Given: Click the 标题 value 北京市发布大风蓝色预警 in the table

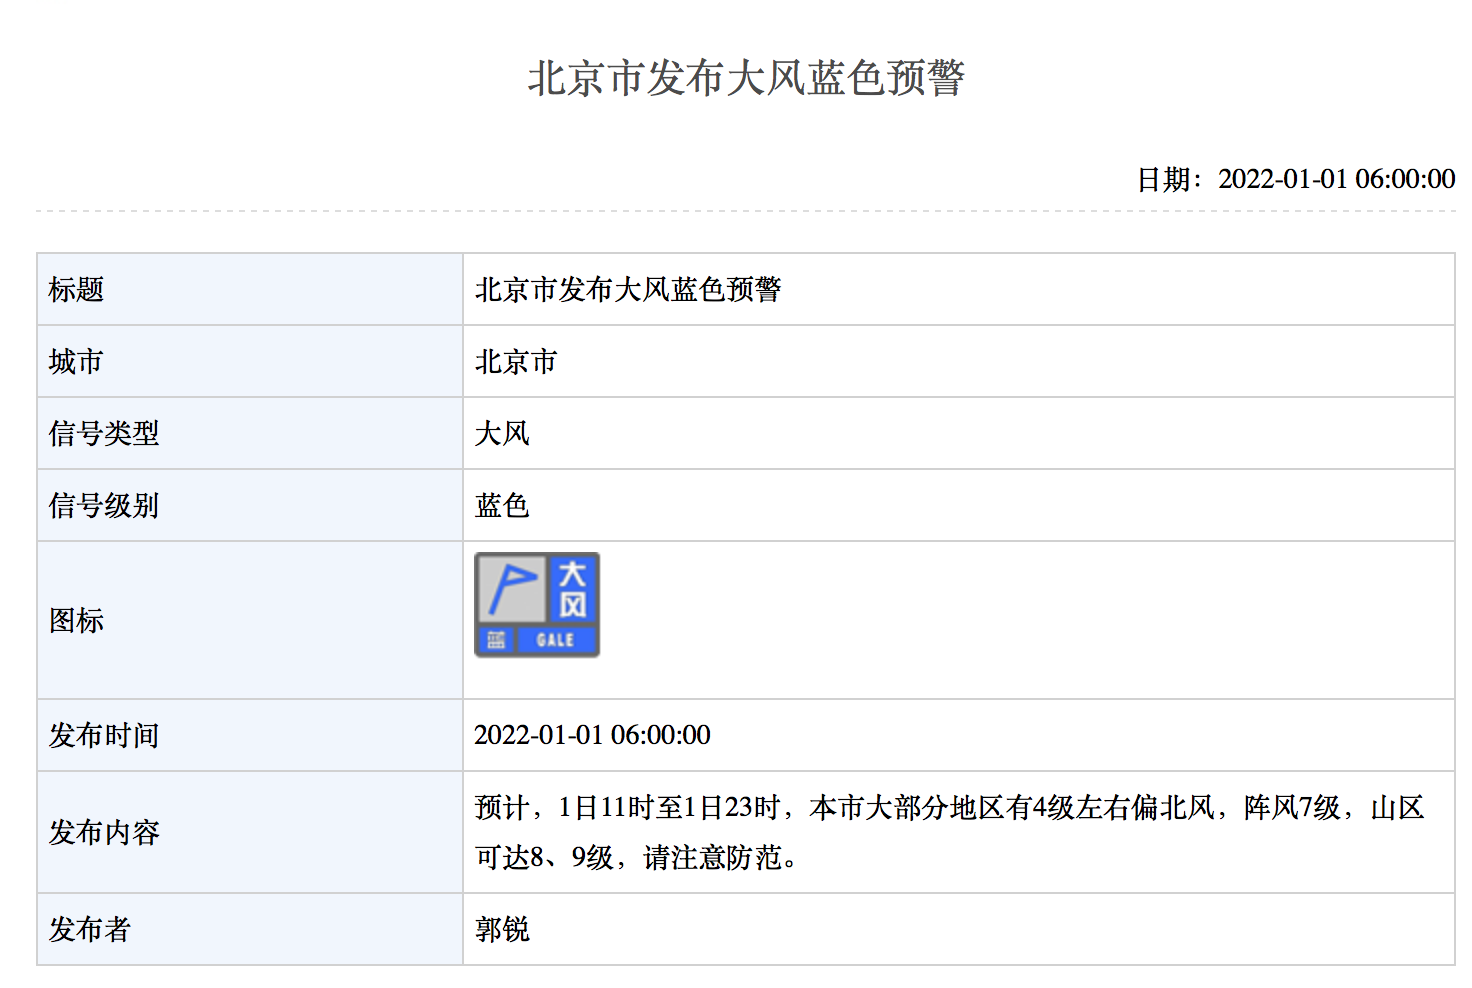Looking at the screenshot, I should click(x=628, y=290).
